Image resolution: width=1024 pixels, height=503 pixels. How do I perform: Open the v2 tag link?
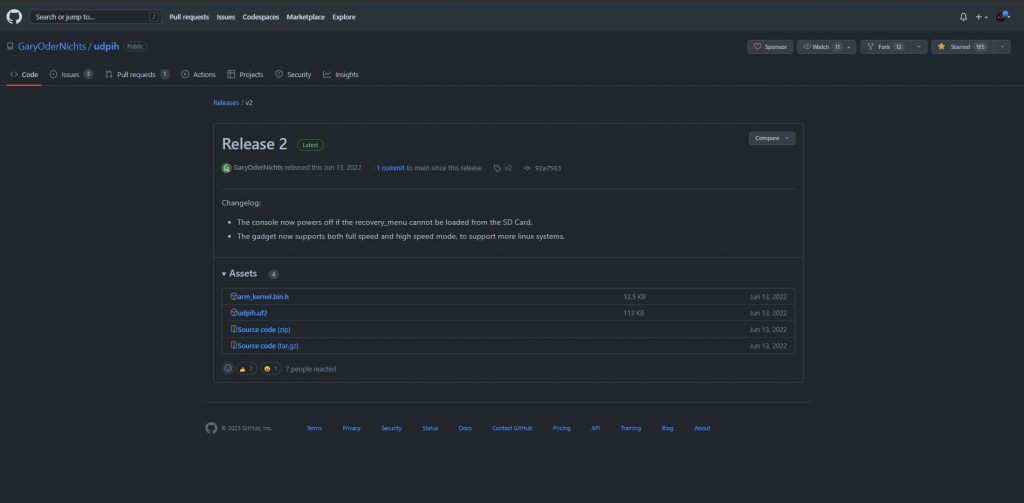coord(503,168)
